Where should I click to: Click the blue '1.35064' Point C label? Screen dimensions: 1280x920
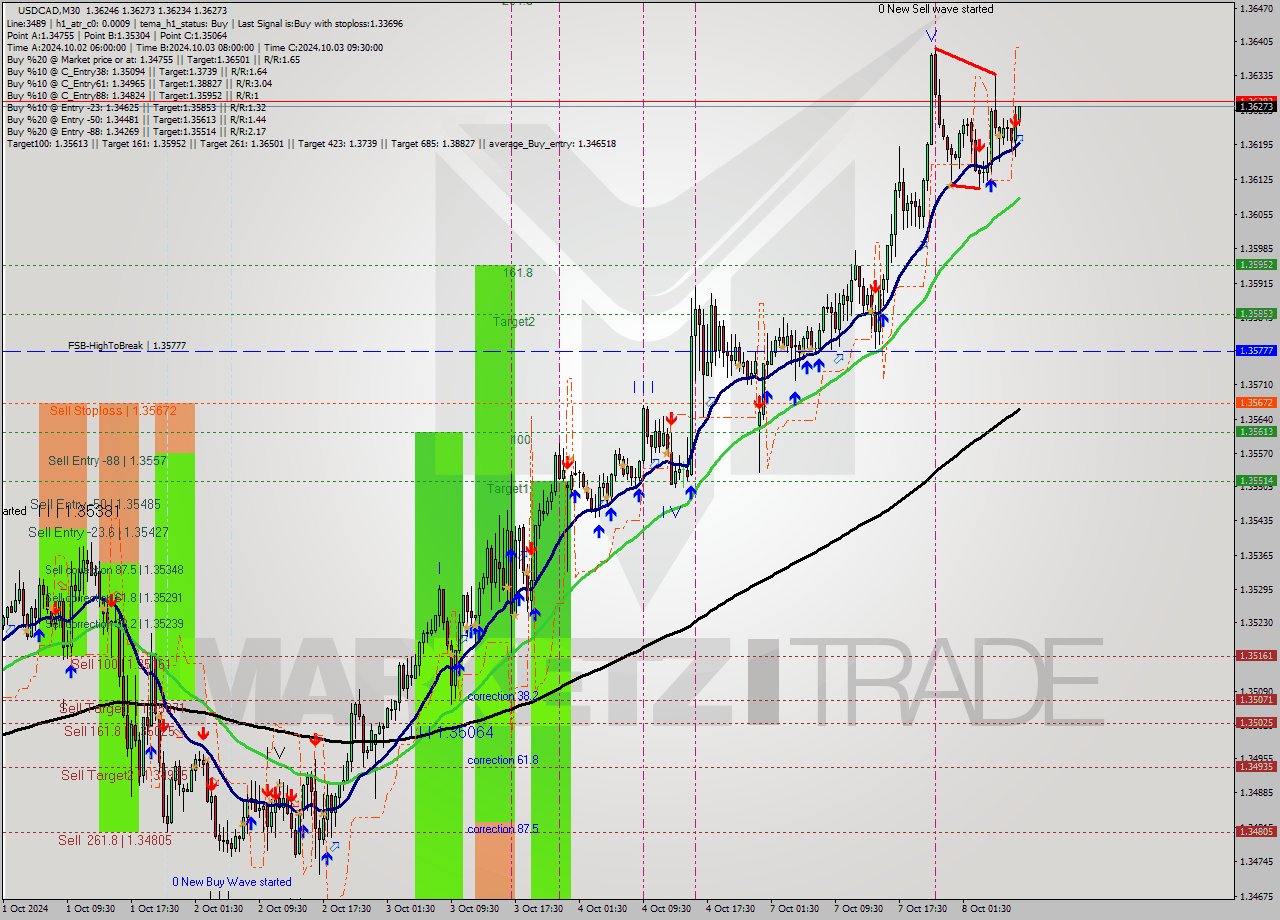tap(456, 733)
